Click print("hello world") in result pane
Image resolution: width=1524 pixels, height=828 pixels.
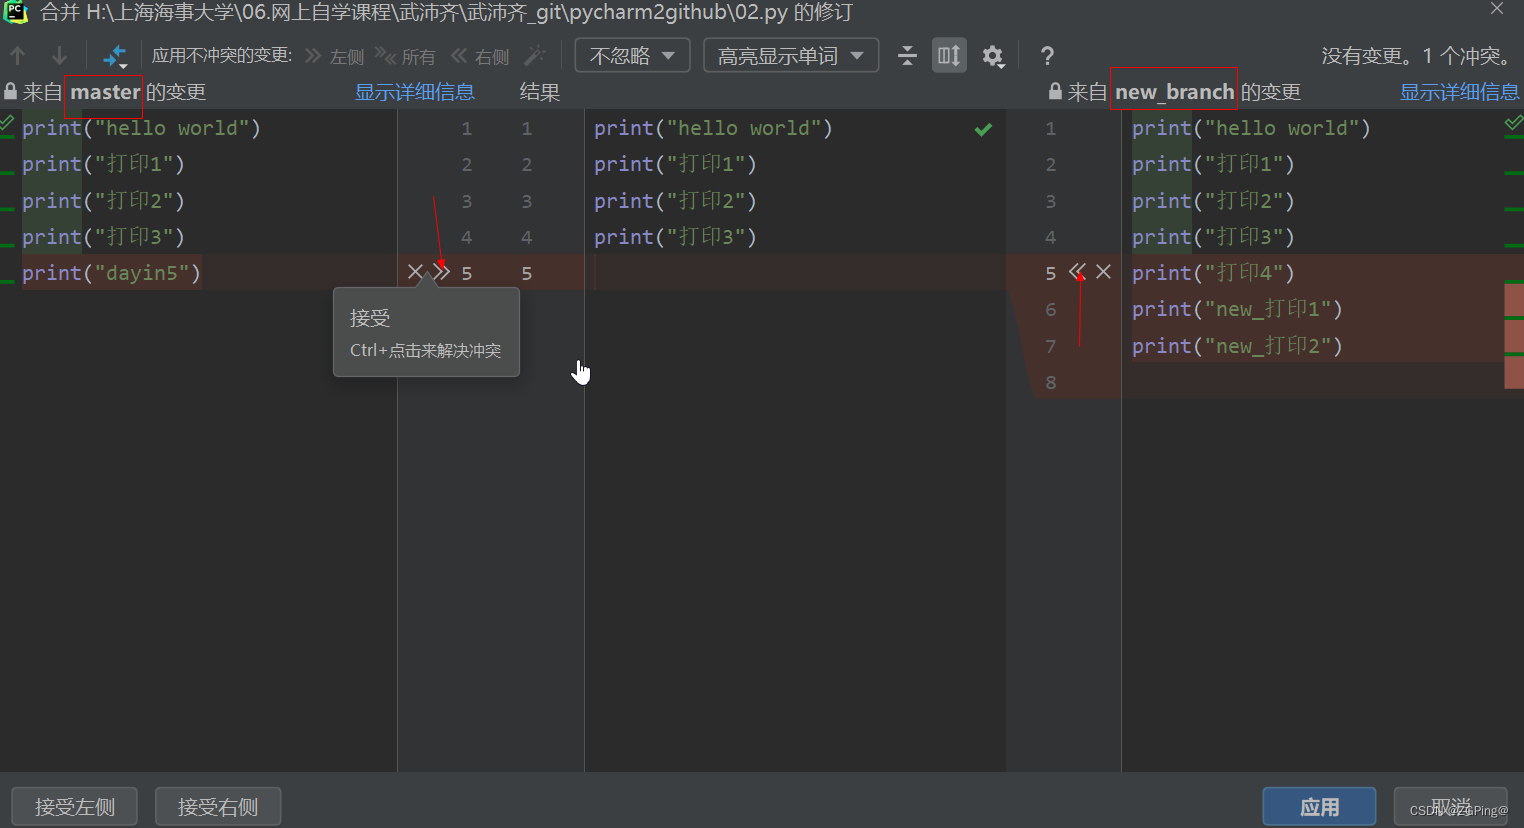713,129
